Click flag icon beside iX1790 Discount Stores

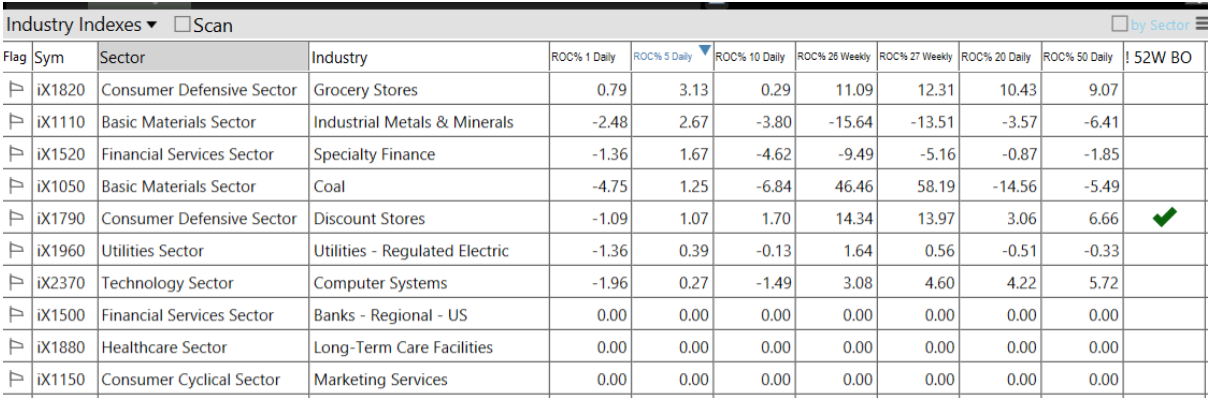[x=15, y=218]
